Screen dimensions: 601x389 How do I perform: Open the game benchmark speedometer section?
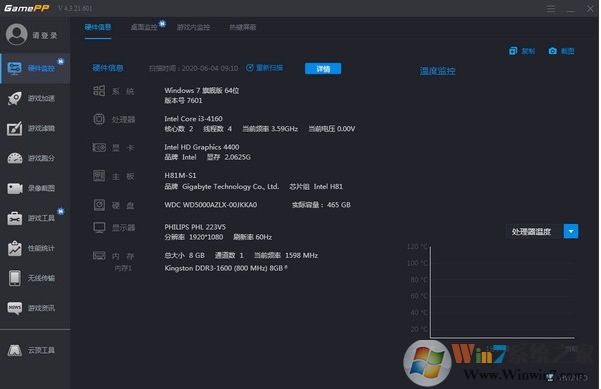(x=35, y=158)
